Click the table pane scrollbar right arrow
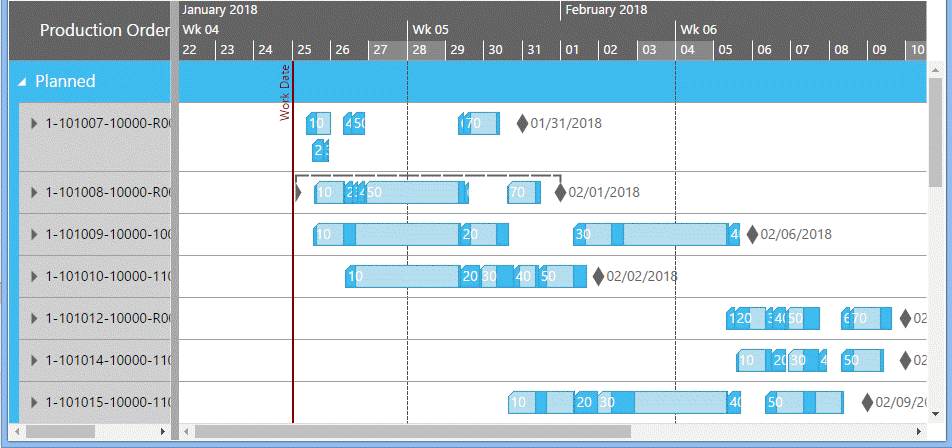The height and width of the screenshot is (448, 952). coord(163,431)
